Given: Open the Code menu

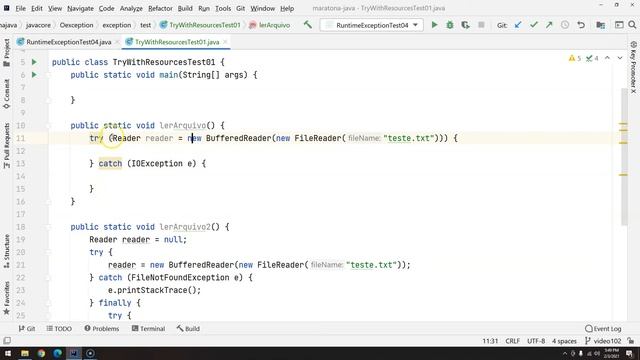Looking at the screenshot, I should 107,8.
